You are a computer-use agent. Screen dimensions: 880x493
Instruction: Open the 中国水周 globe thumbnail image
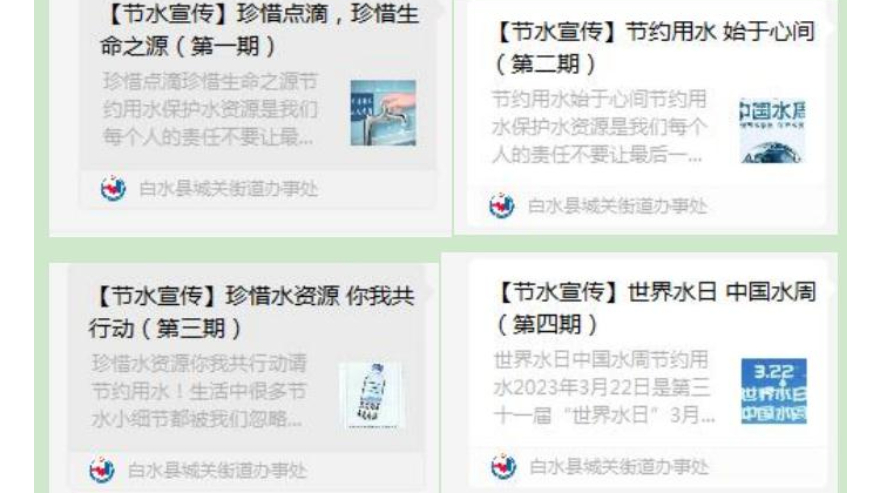click(772, 130)
